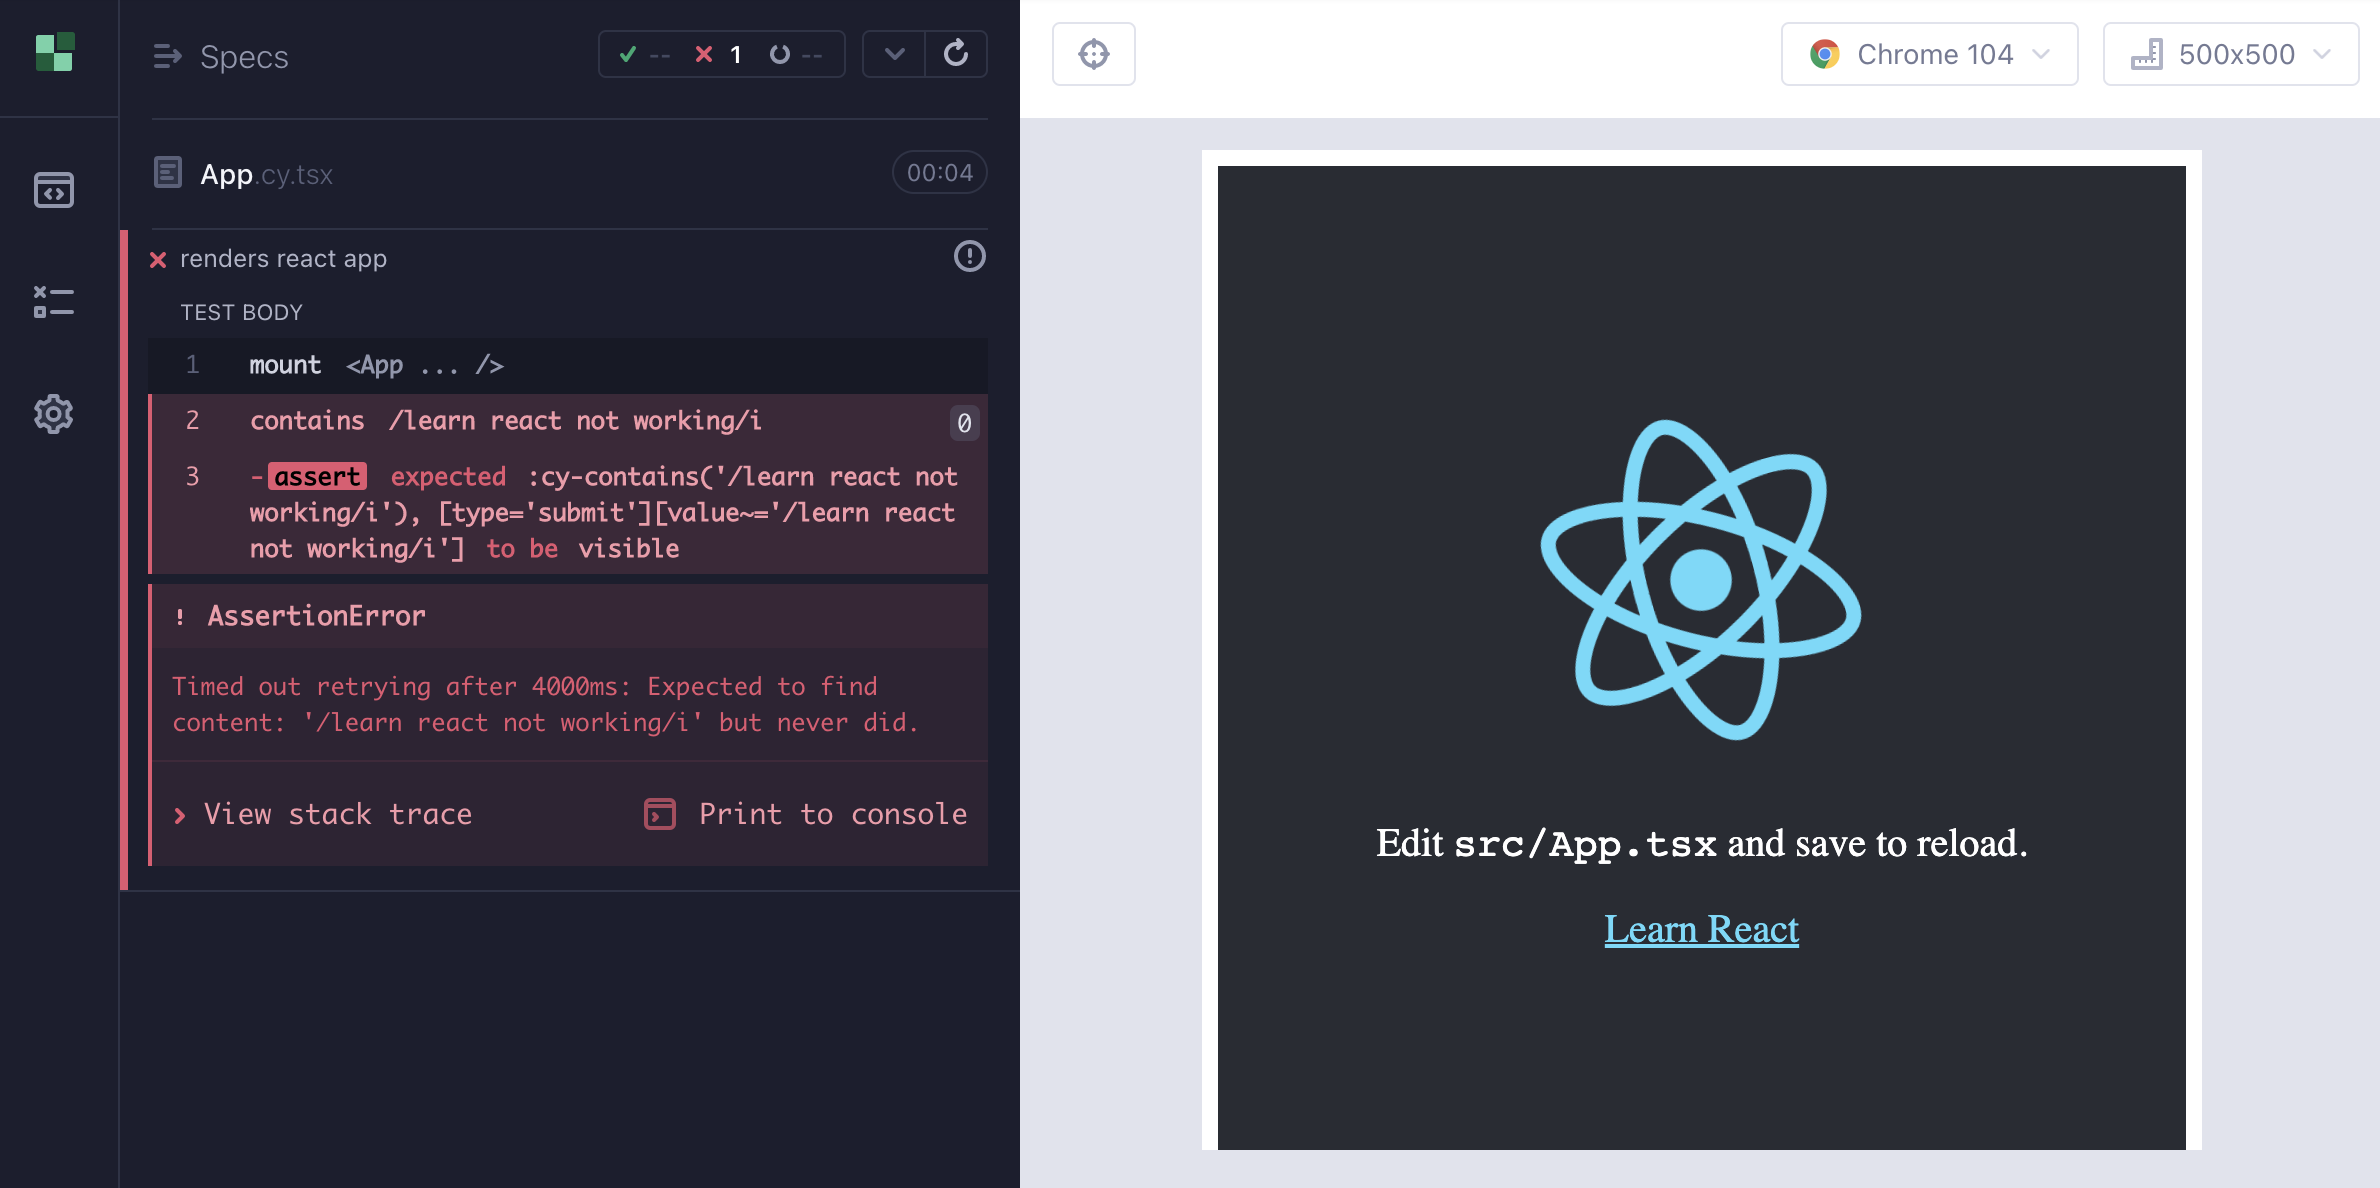
Task: Open the App.cy.tsx spec file
Action: pyautogui.click(x=266, y=174)
